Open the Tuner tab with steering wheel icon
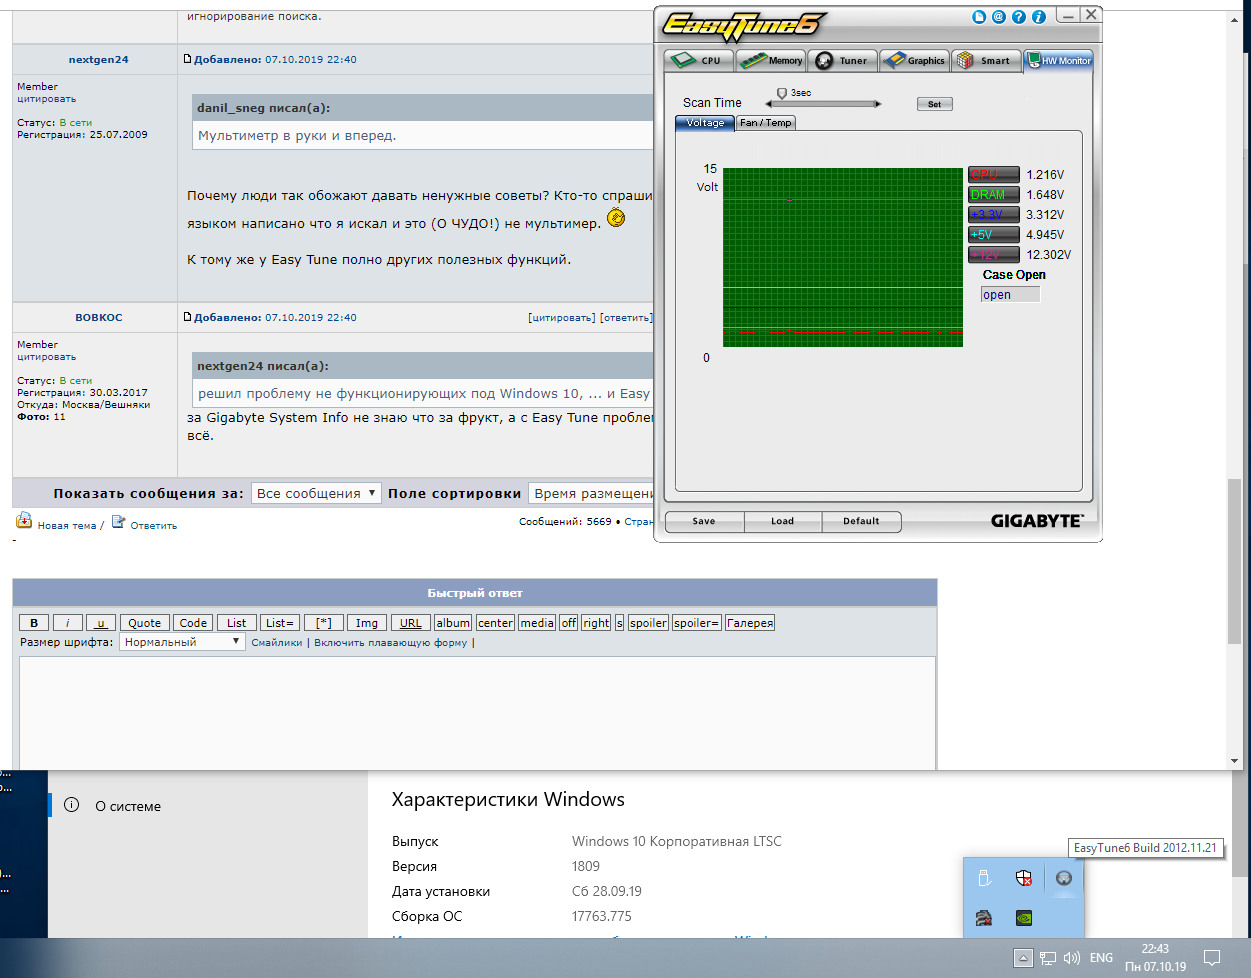The width and height of the screenshot is (1251, 978). tap(843, 60)
